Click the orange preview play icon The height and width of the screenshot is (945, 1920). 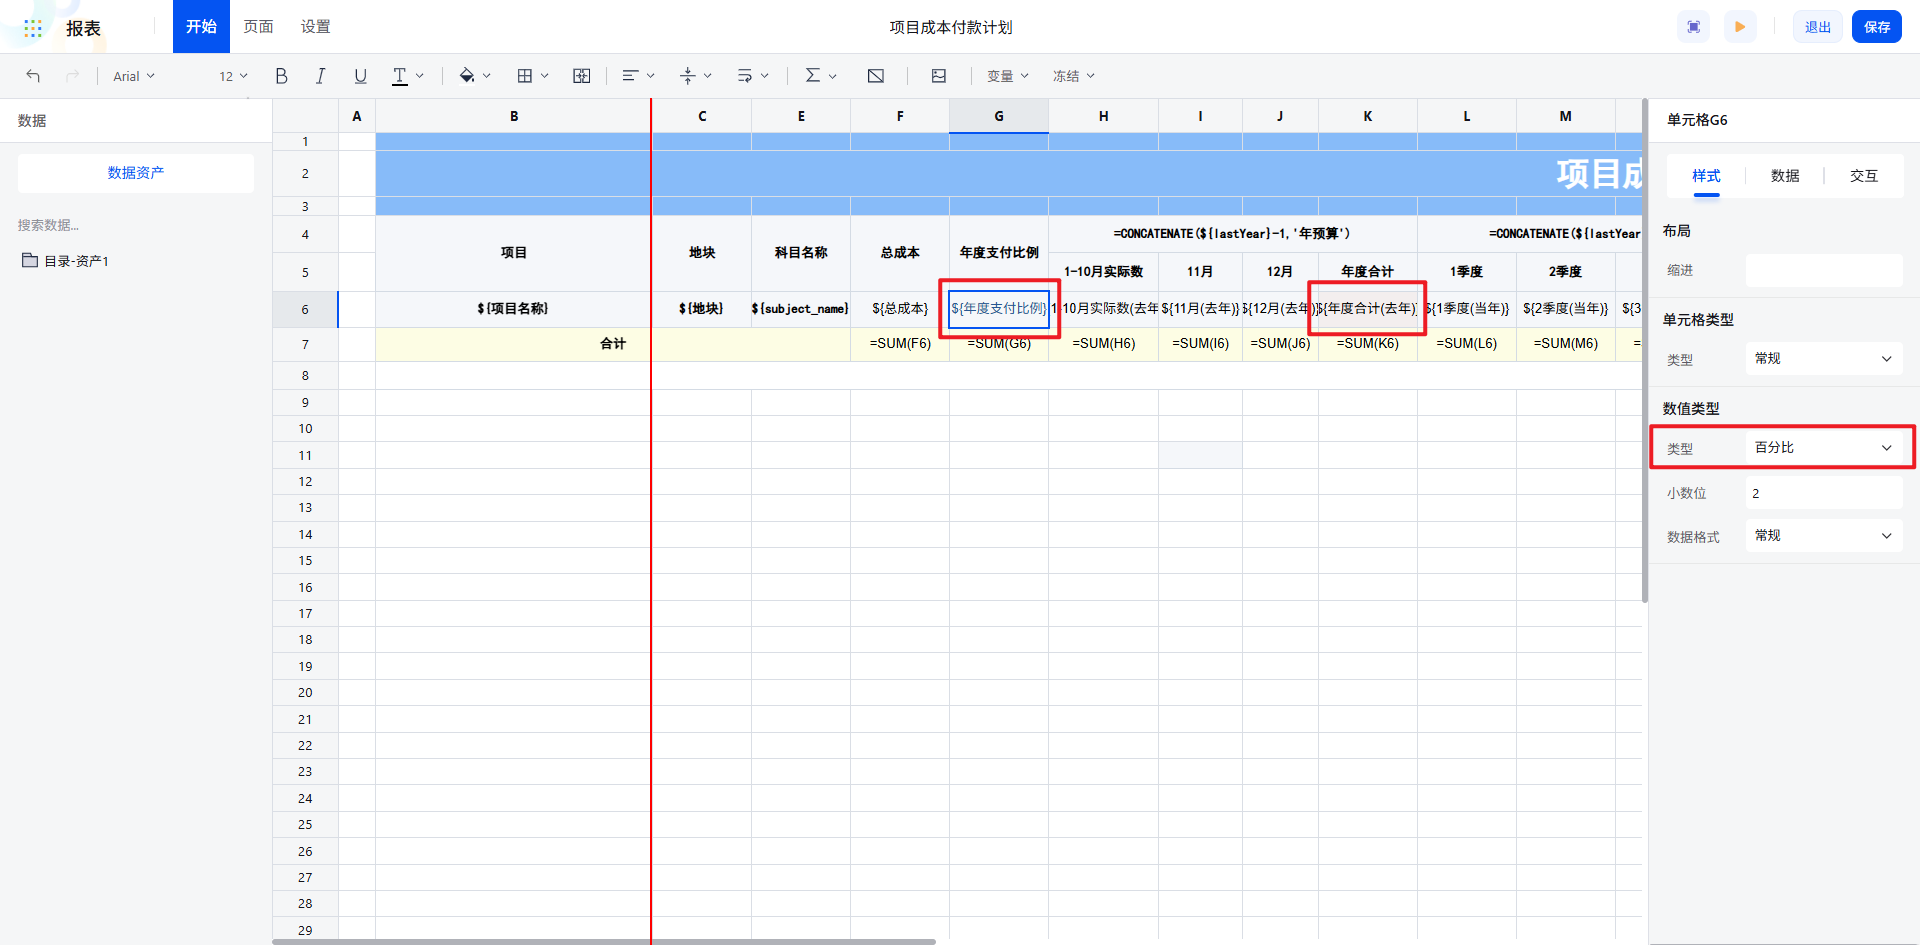point(1740,27)
